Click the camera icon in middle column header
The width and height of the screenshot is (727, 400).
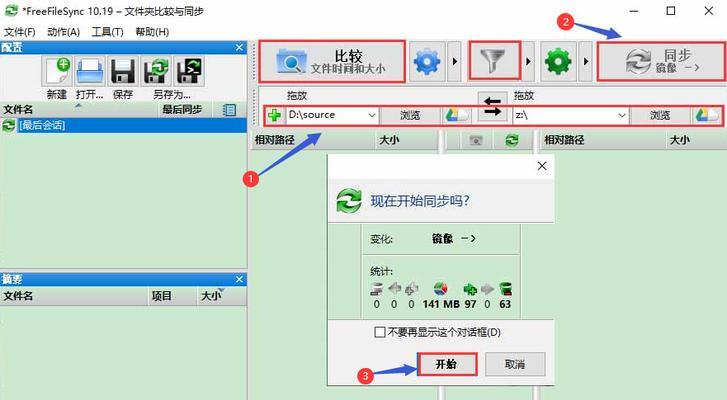coord(476,140)
